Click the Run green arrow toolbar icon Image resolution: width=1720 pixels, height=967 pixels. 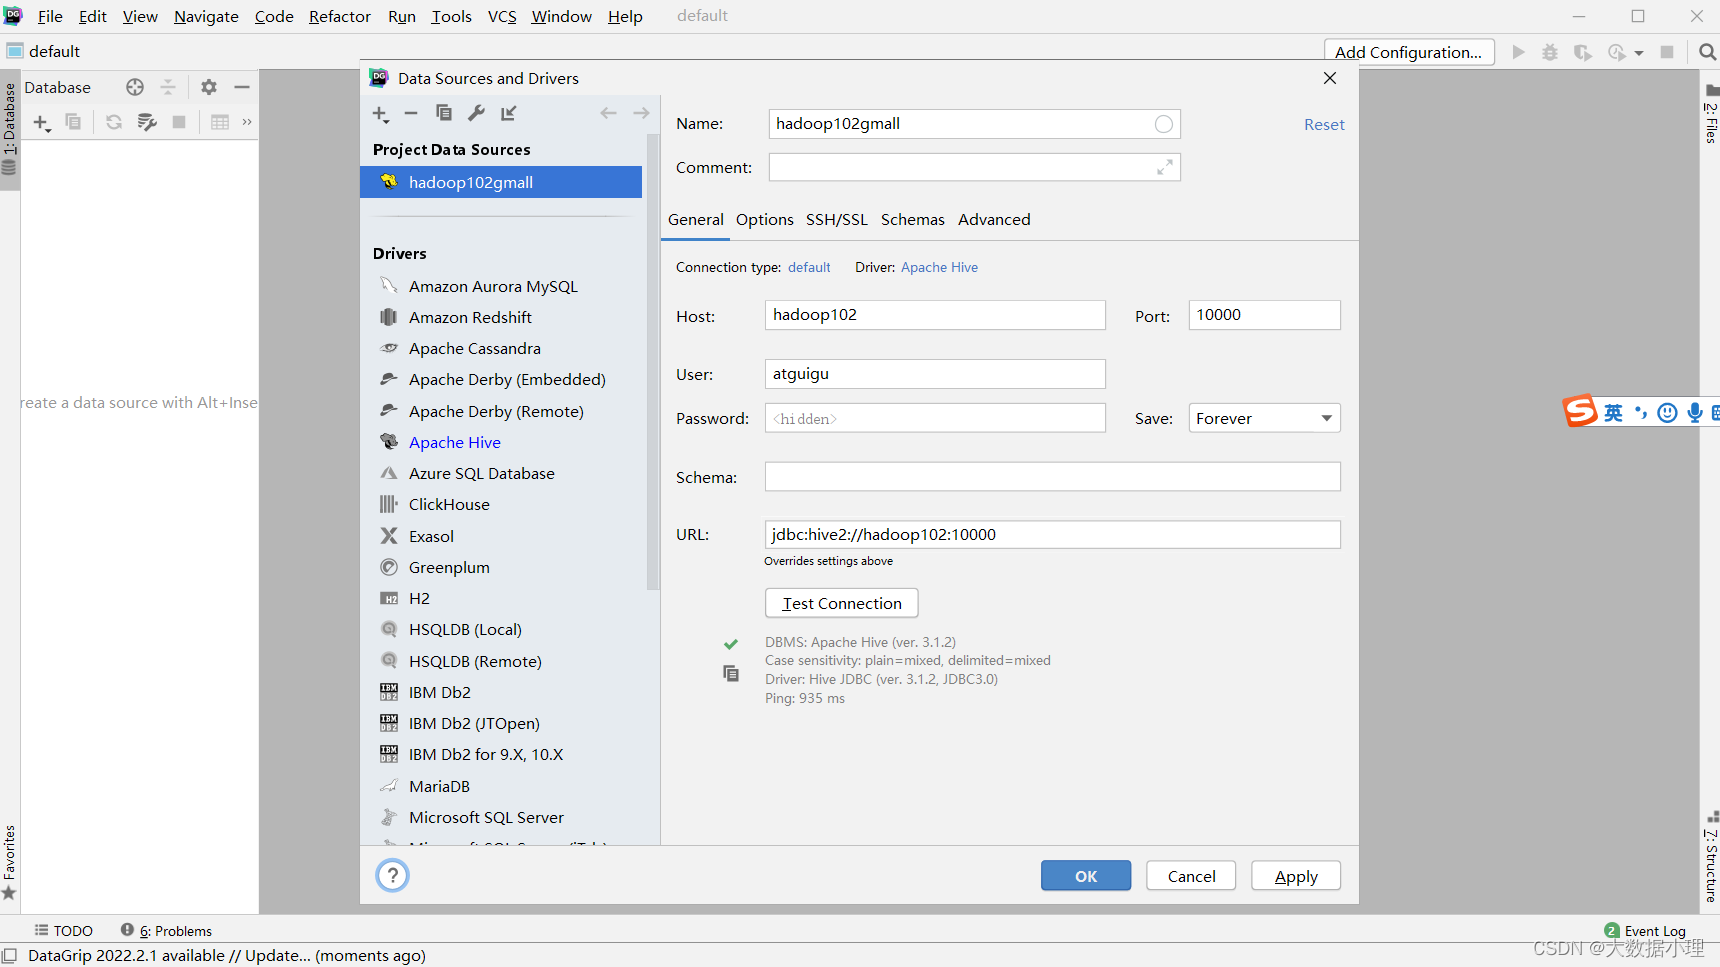pos(1519,52)
